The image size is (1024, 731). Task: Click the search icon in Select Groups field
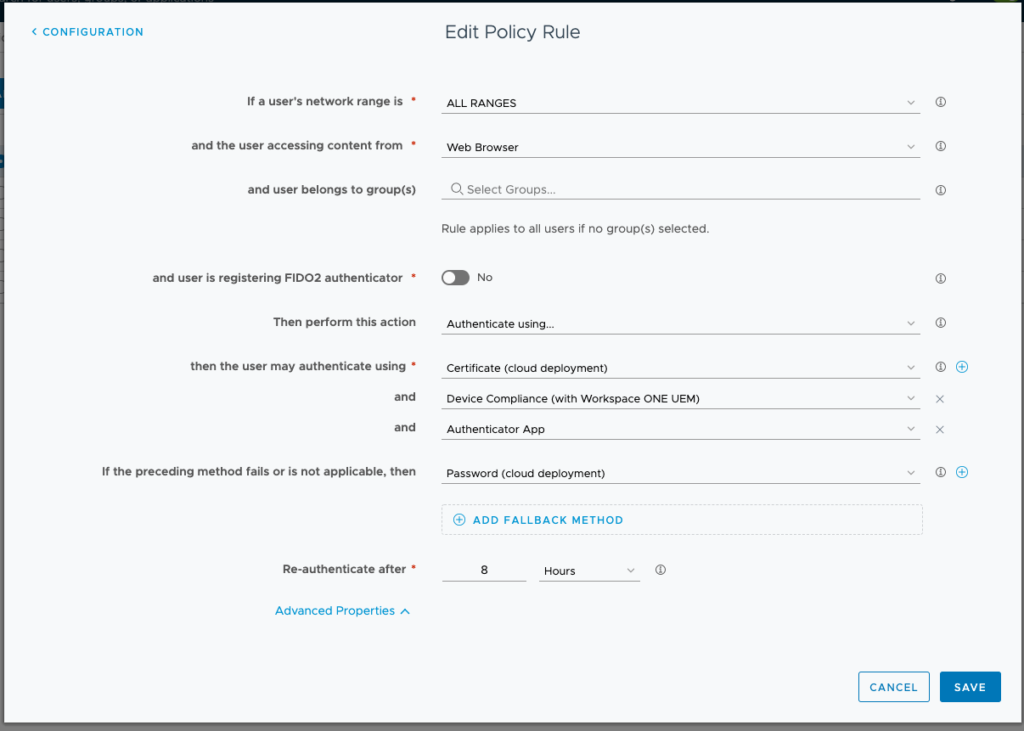click(455, 189)
